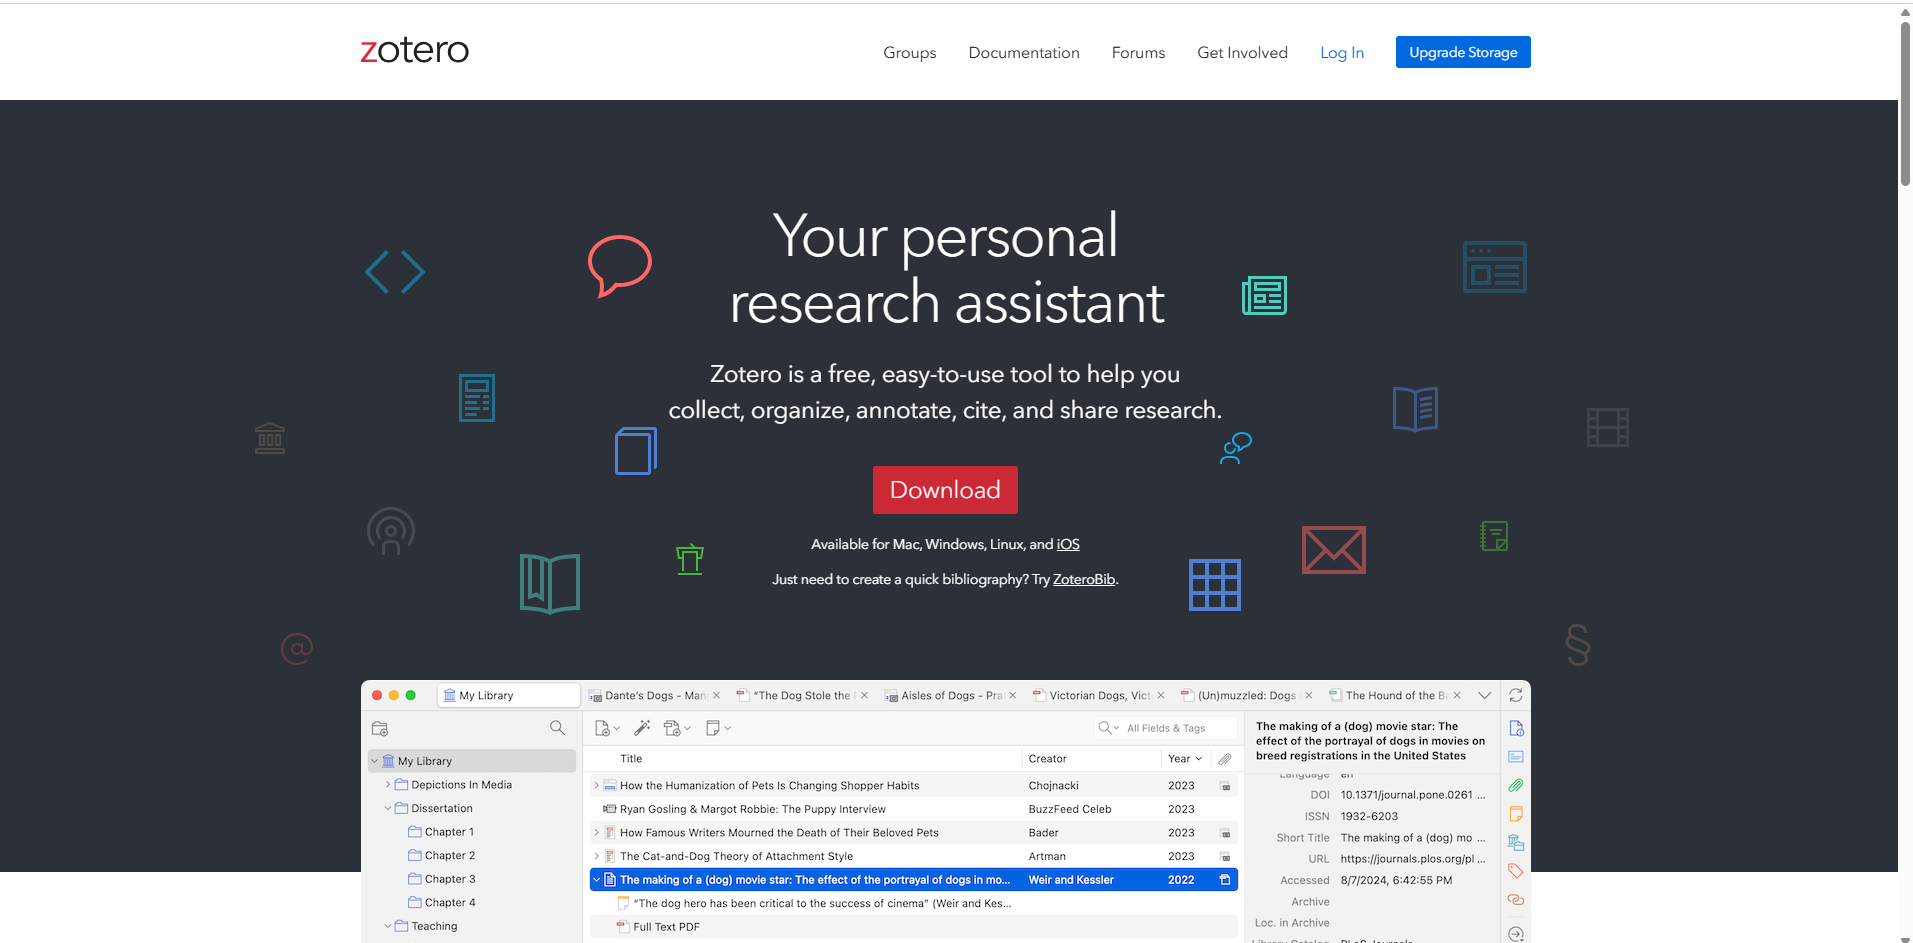Viewport: 1913px width, 943px height.
Task: Open the Related items link icon
Action: click(1516, 899)
